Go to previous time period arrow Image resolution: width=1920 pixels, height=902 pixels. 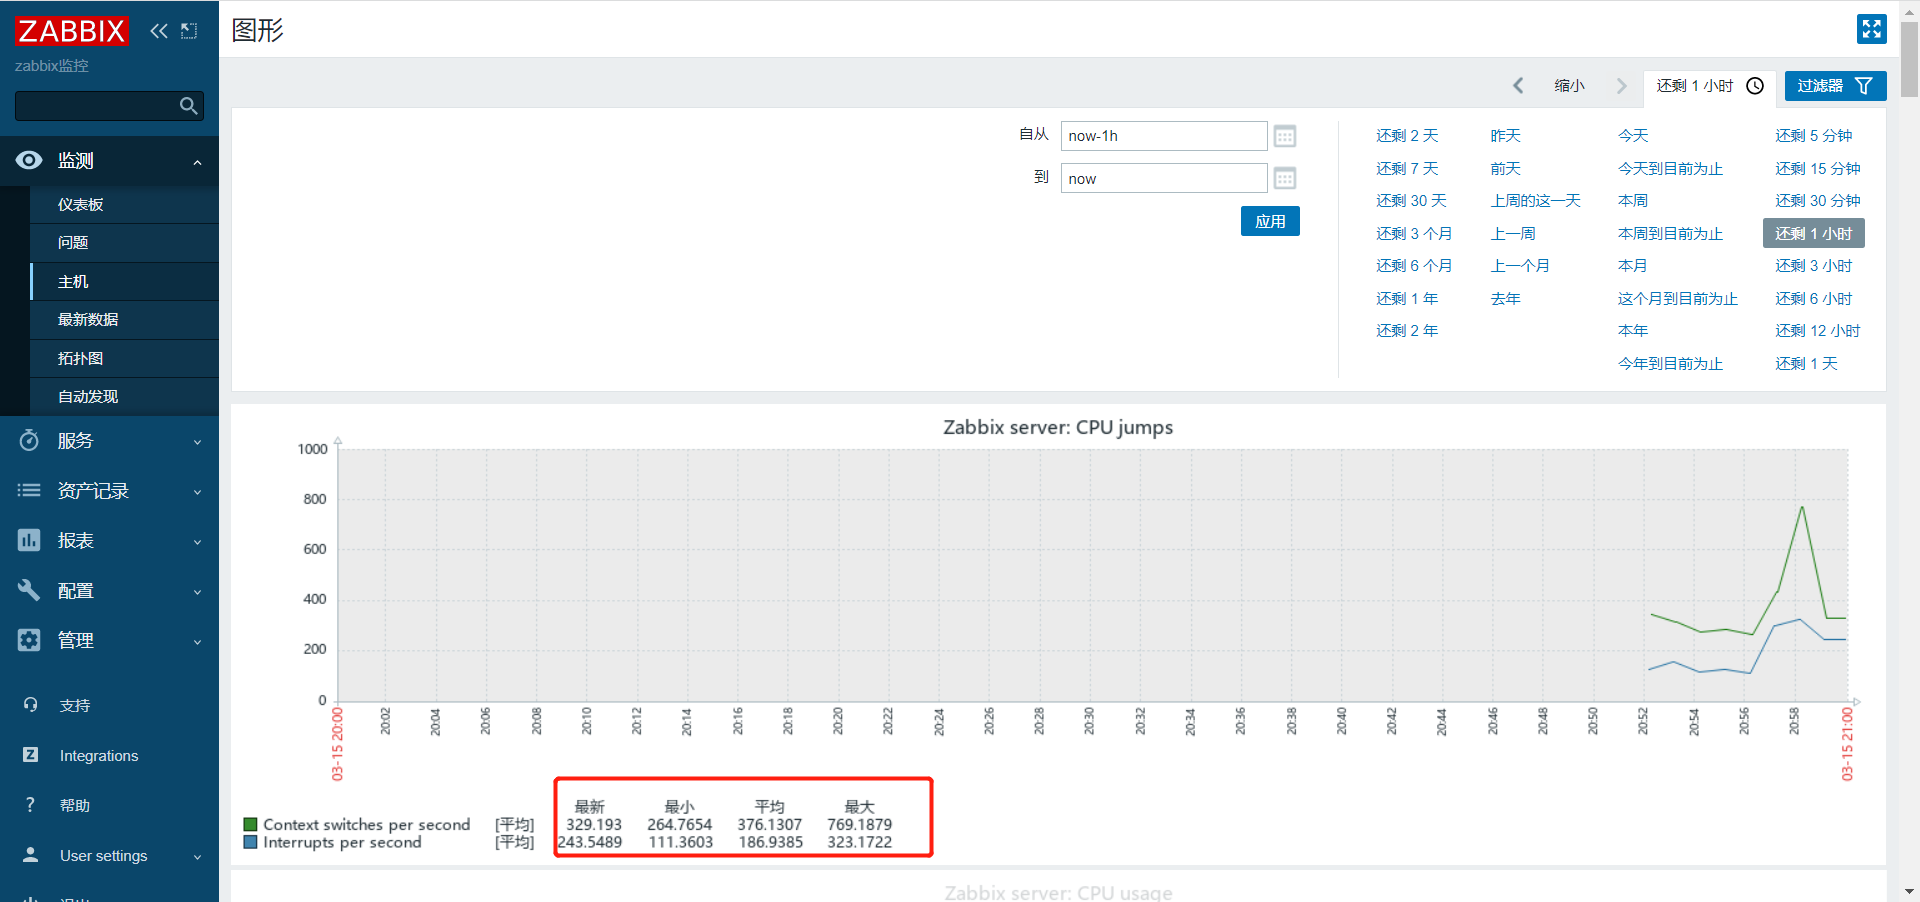click(x=1518, y=86)
